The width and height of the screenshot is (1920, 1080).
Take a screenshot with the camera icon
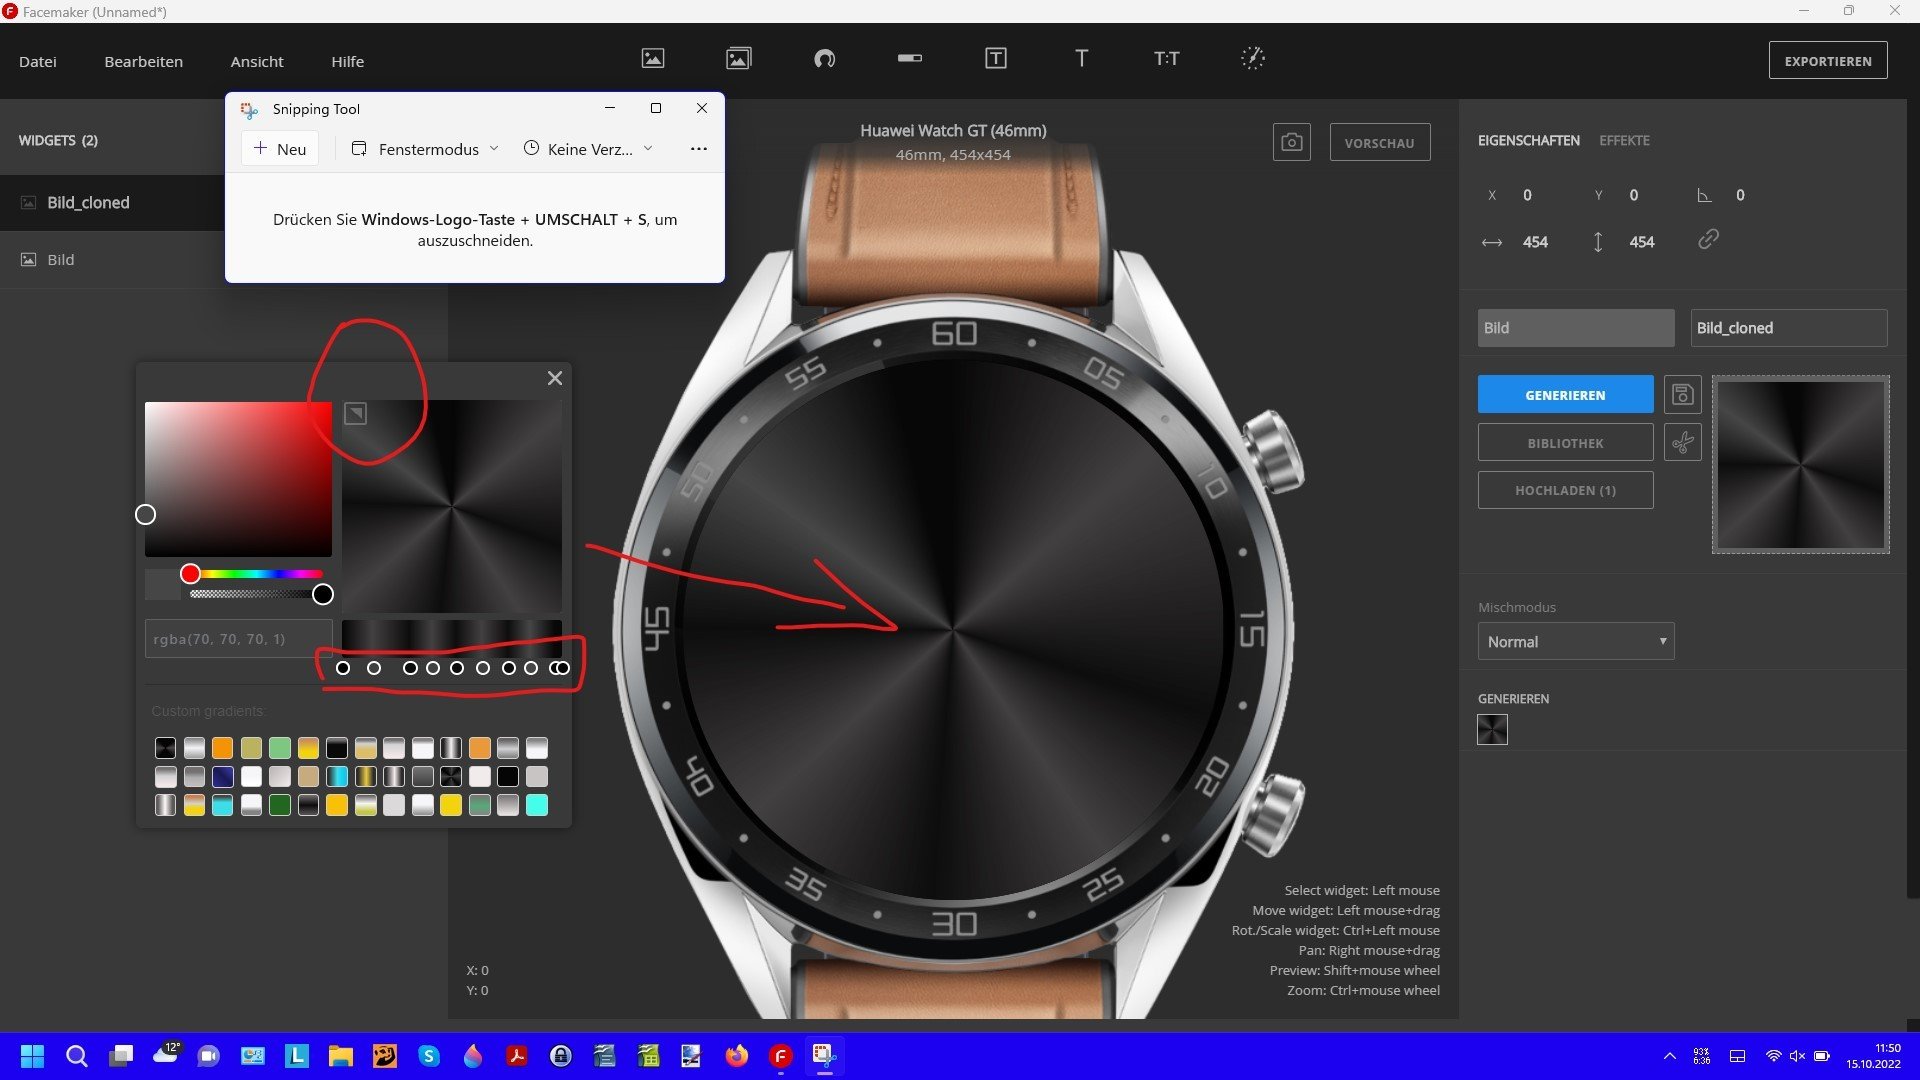pyautogui.click(x=1291, y=143)
